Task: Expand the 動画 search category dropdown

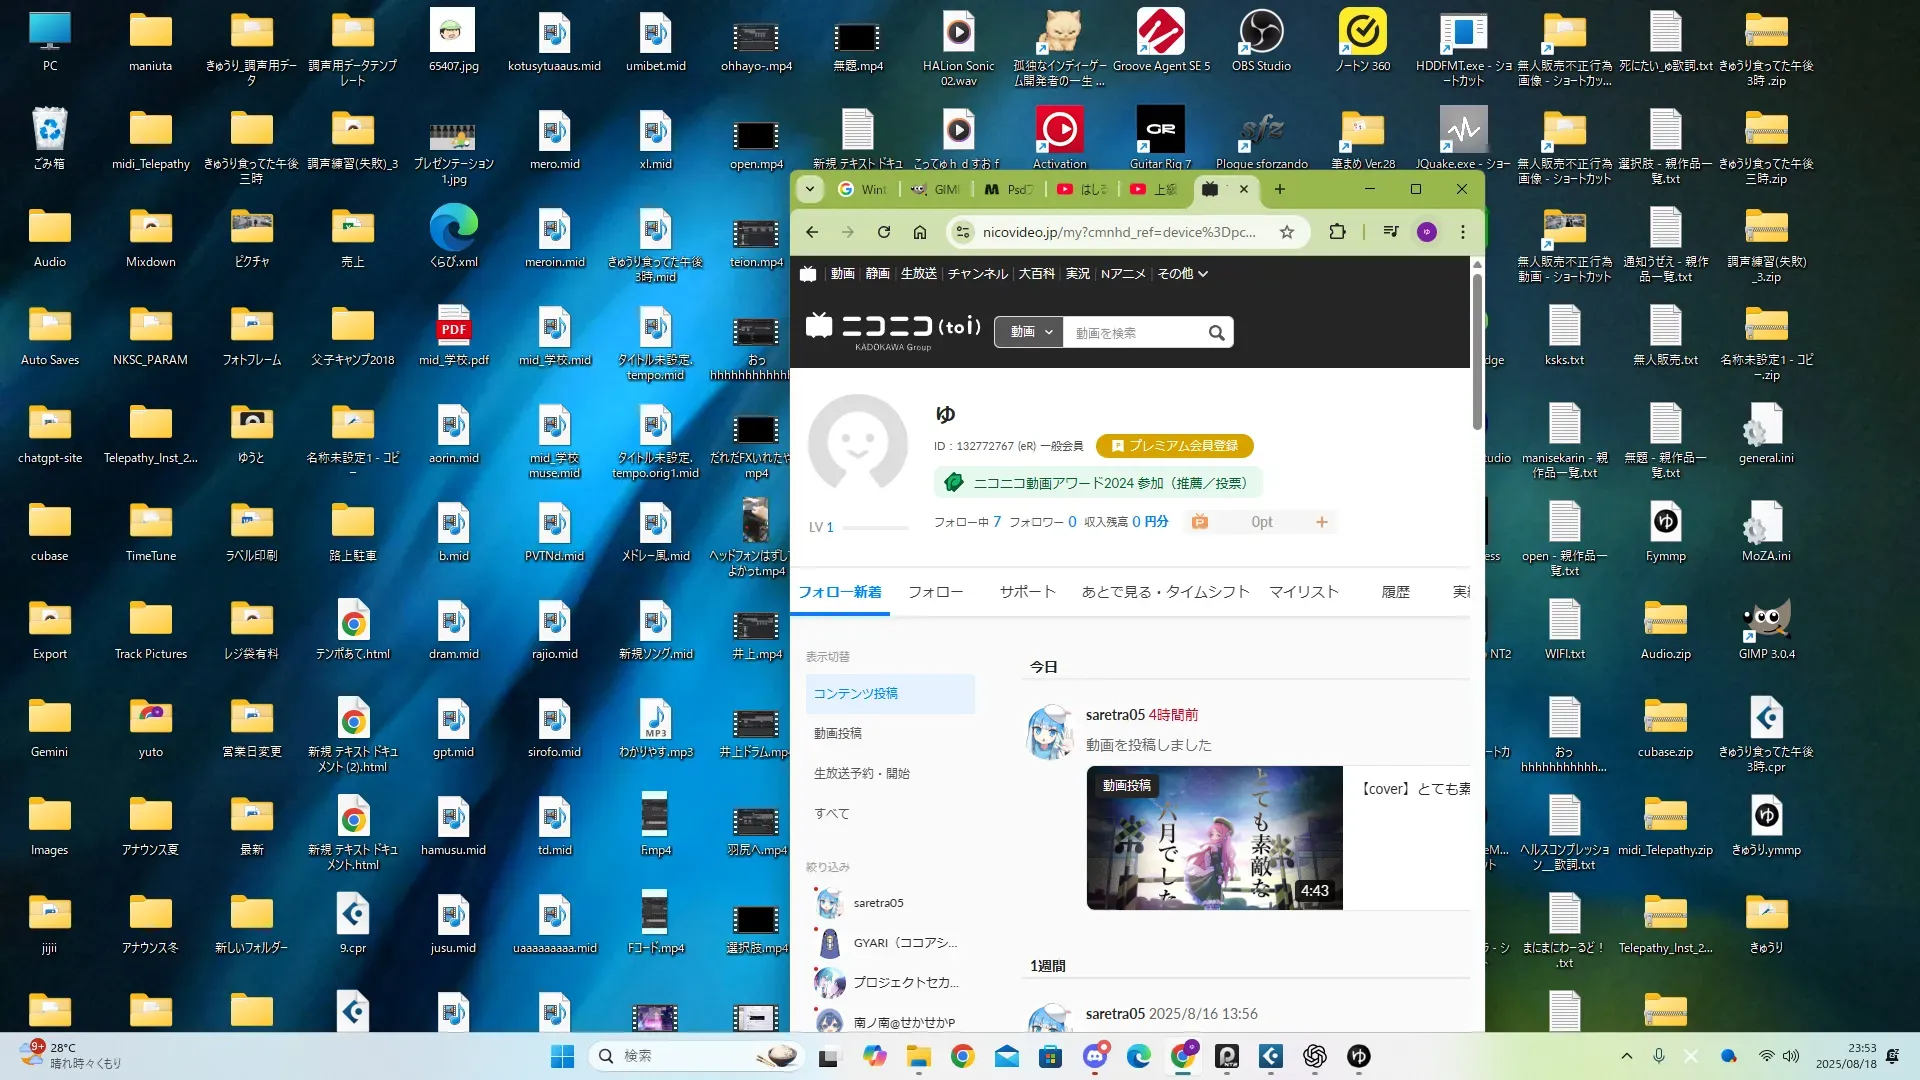Action: (x=1029, y=333)
